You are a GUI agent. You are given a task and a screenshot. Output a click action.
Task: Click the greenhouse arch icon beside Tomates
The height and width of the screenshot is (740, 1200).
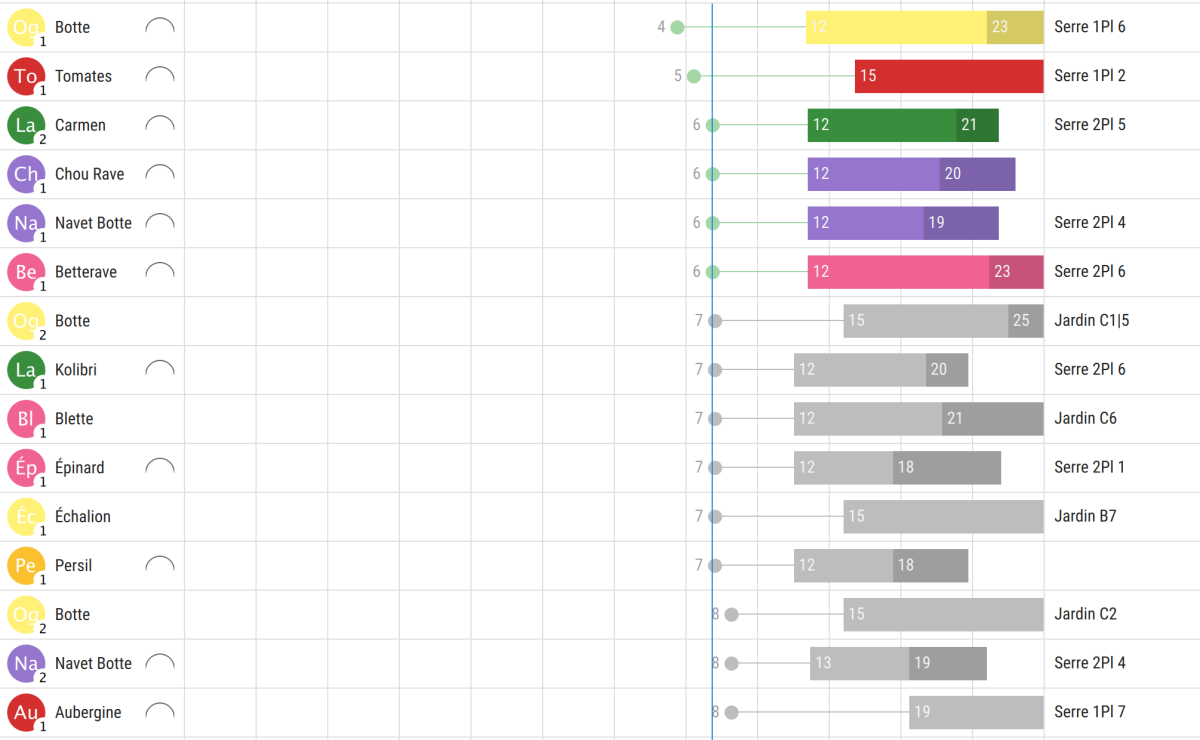(160, 76)
